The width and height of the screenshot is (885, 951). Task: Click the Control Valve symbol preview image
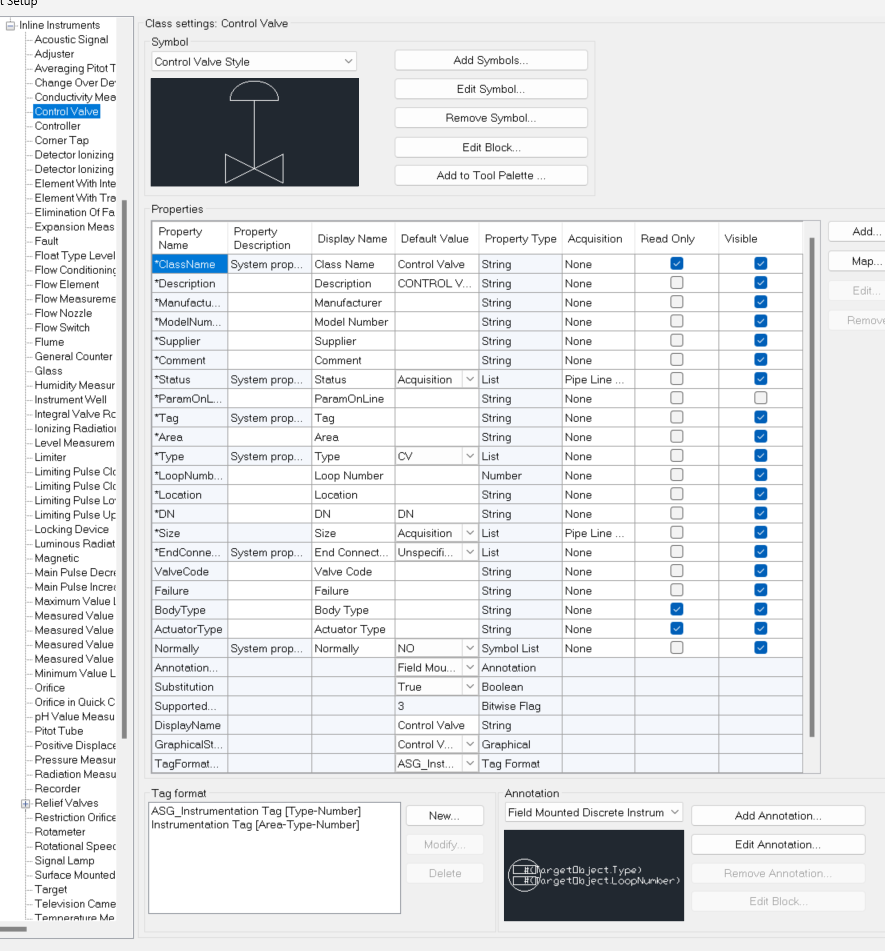(255, 131)
